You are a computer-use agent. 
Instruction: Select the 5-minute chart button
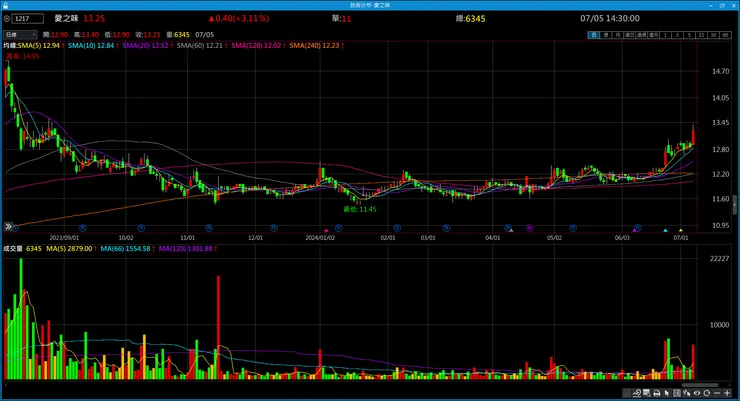(690, 35)
